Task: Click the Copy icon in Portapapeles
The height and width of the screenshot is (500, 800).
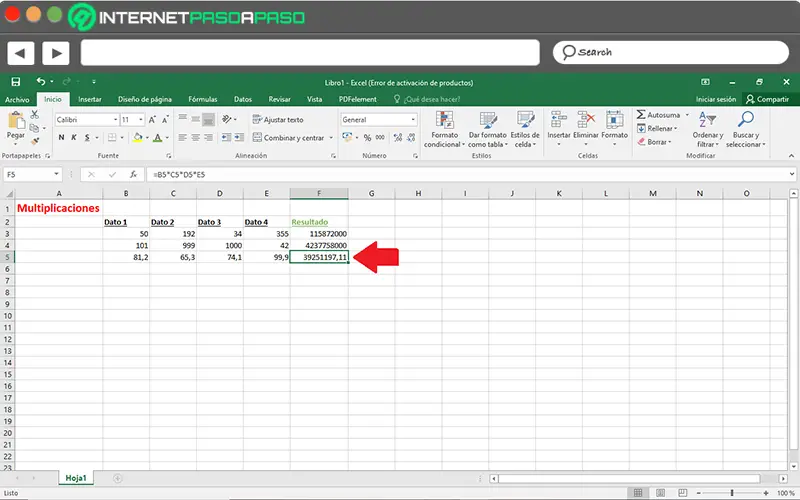Action: pos(34,128)
